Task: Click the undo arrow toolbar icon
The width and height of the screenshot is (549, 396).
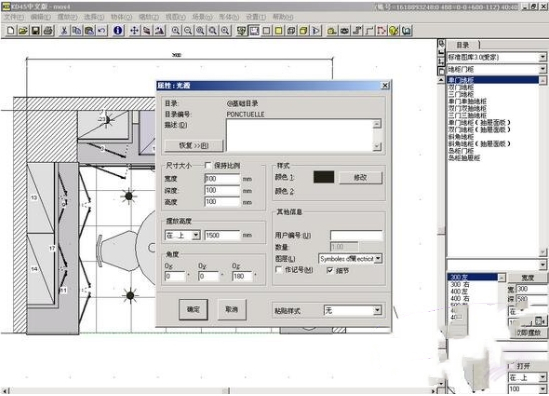Action: click(102, 31)
